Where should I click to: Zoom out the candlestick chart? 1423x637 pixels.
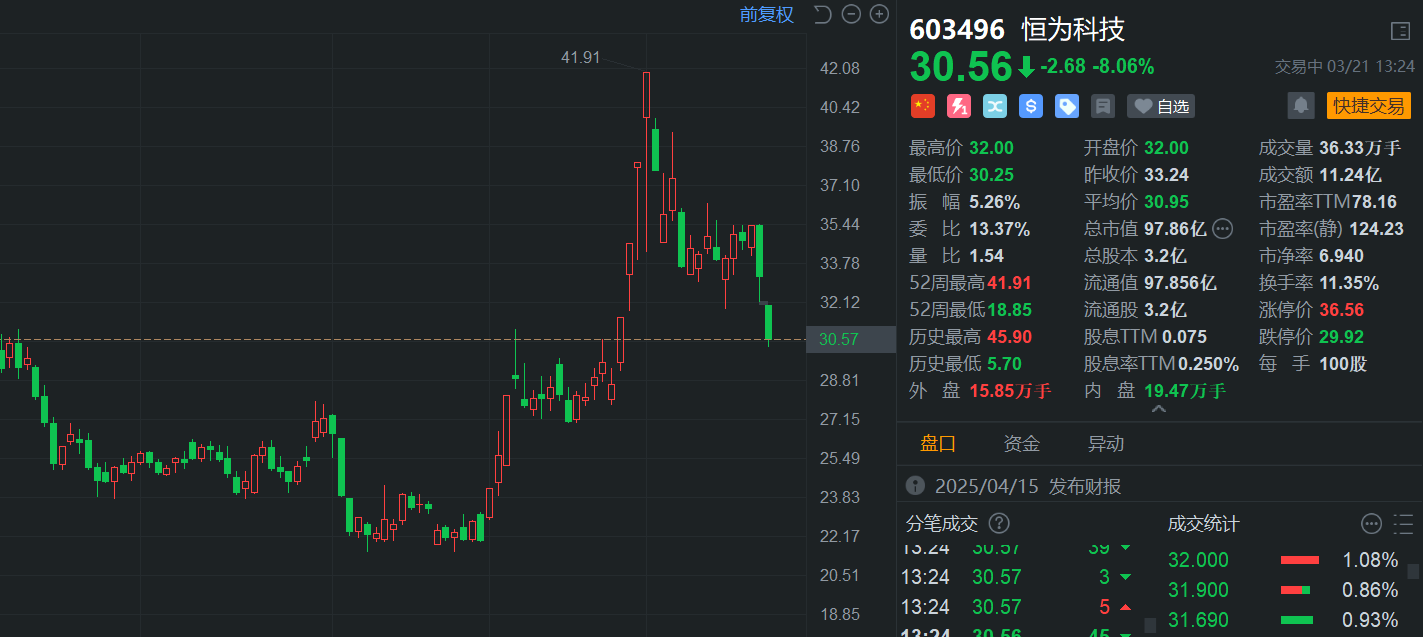point(851,14)
